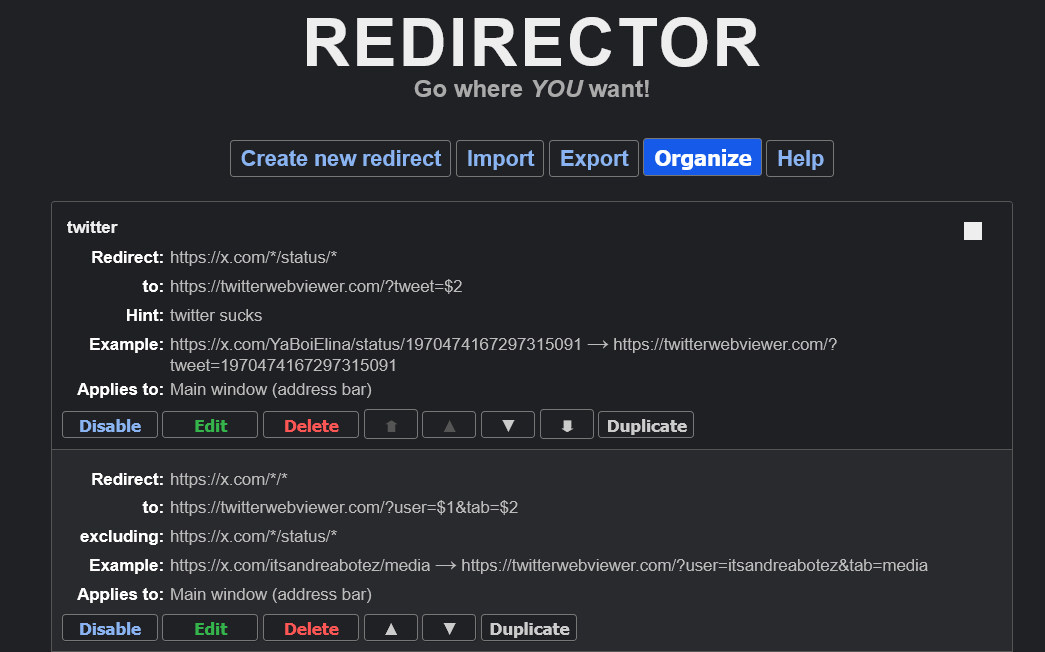1045x652 pixels.
Task: Tick the twitter redirect's selection checkbox
Action: pyautogui.click(x=972, y=231)
